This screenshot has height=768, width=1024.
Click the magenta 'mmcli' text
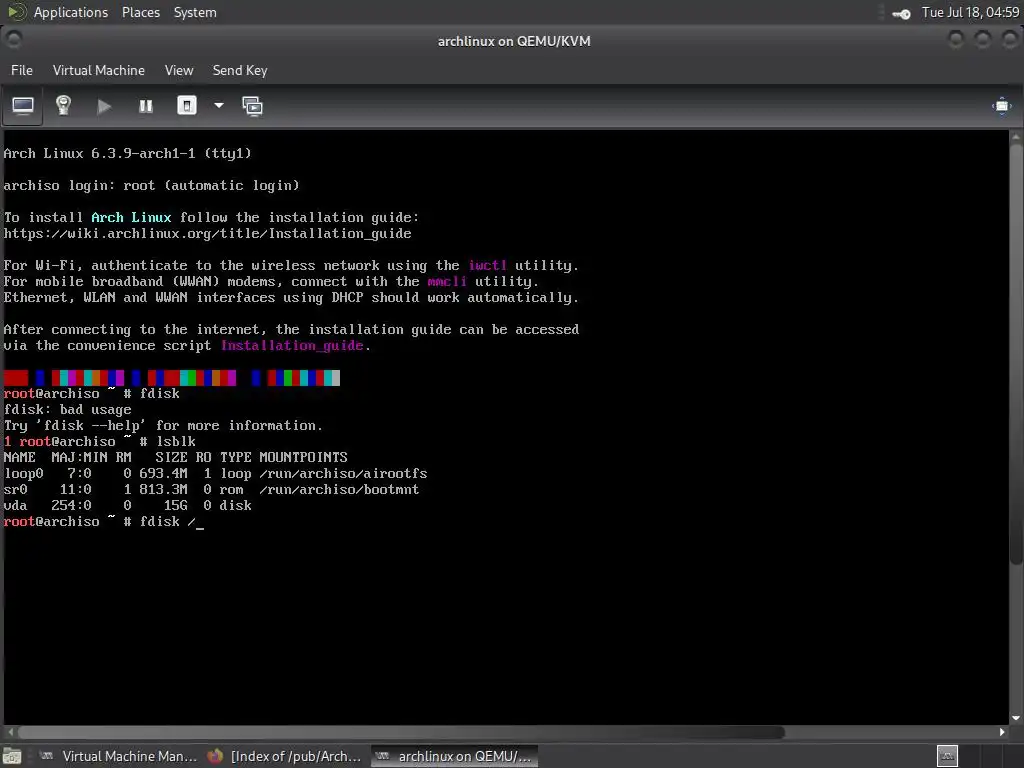tap(447, 281)
